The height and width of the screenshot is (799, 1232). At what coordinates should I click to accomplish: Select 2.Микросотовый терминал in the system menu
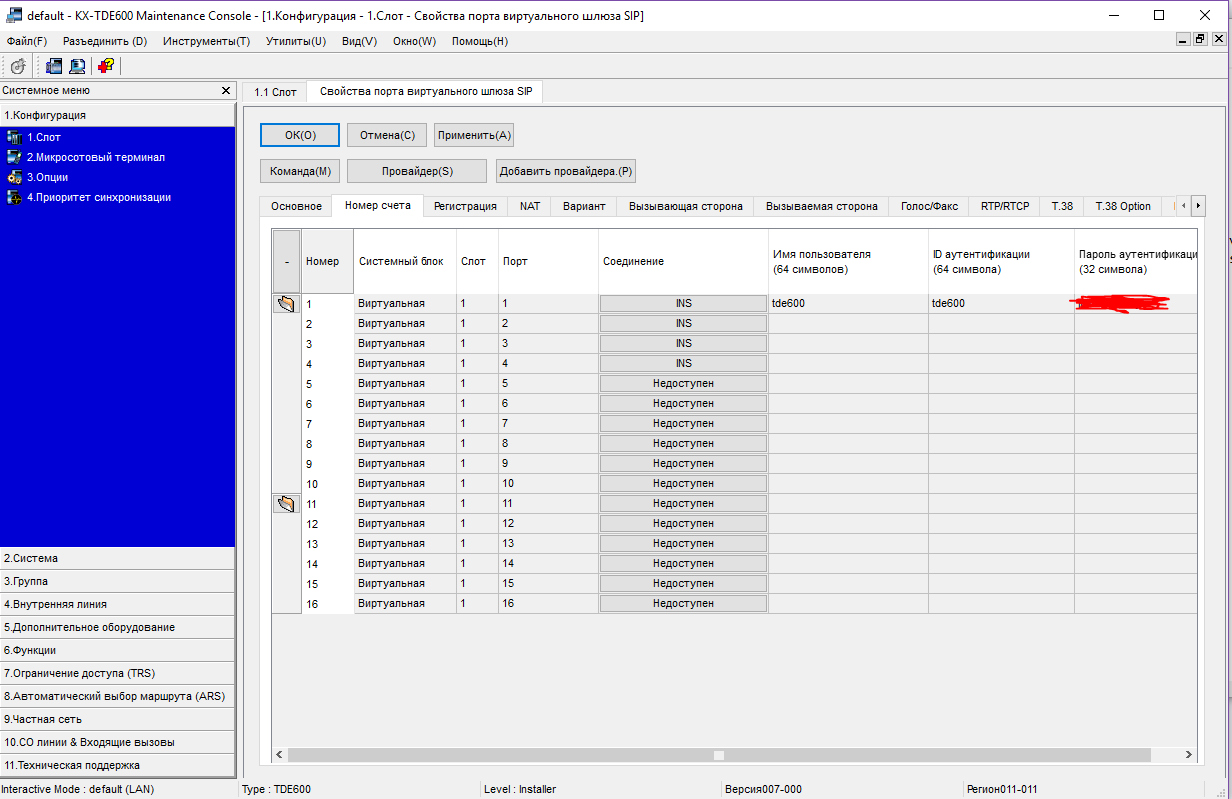point(95,157)
